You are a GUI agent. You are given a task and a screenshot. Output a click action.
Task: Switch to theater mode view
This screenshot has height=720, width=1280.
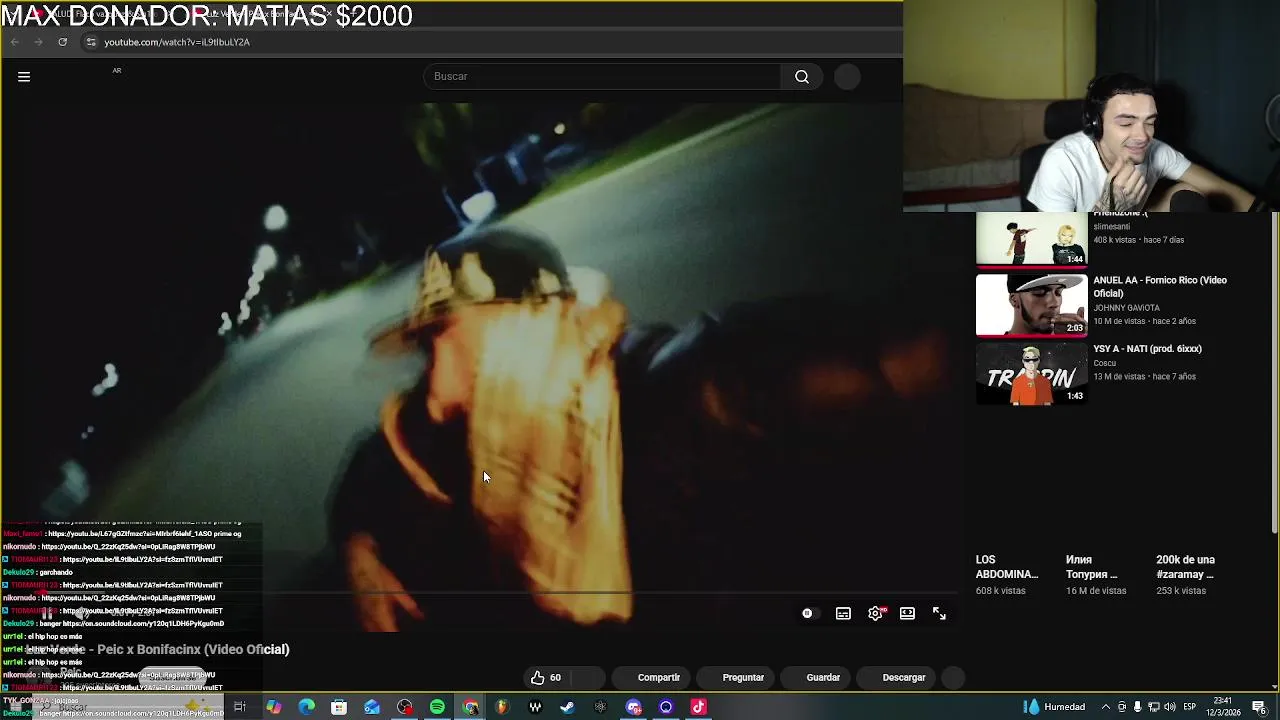coord(907,613)
